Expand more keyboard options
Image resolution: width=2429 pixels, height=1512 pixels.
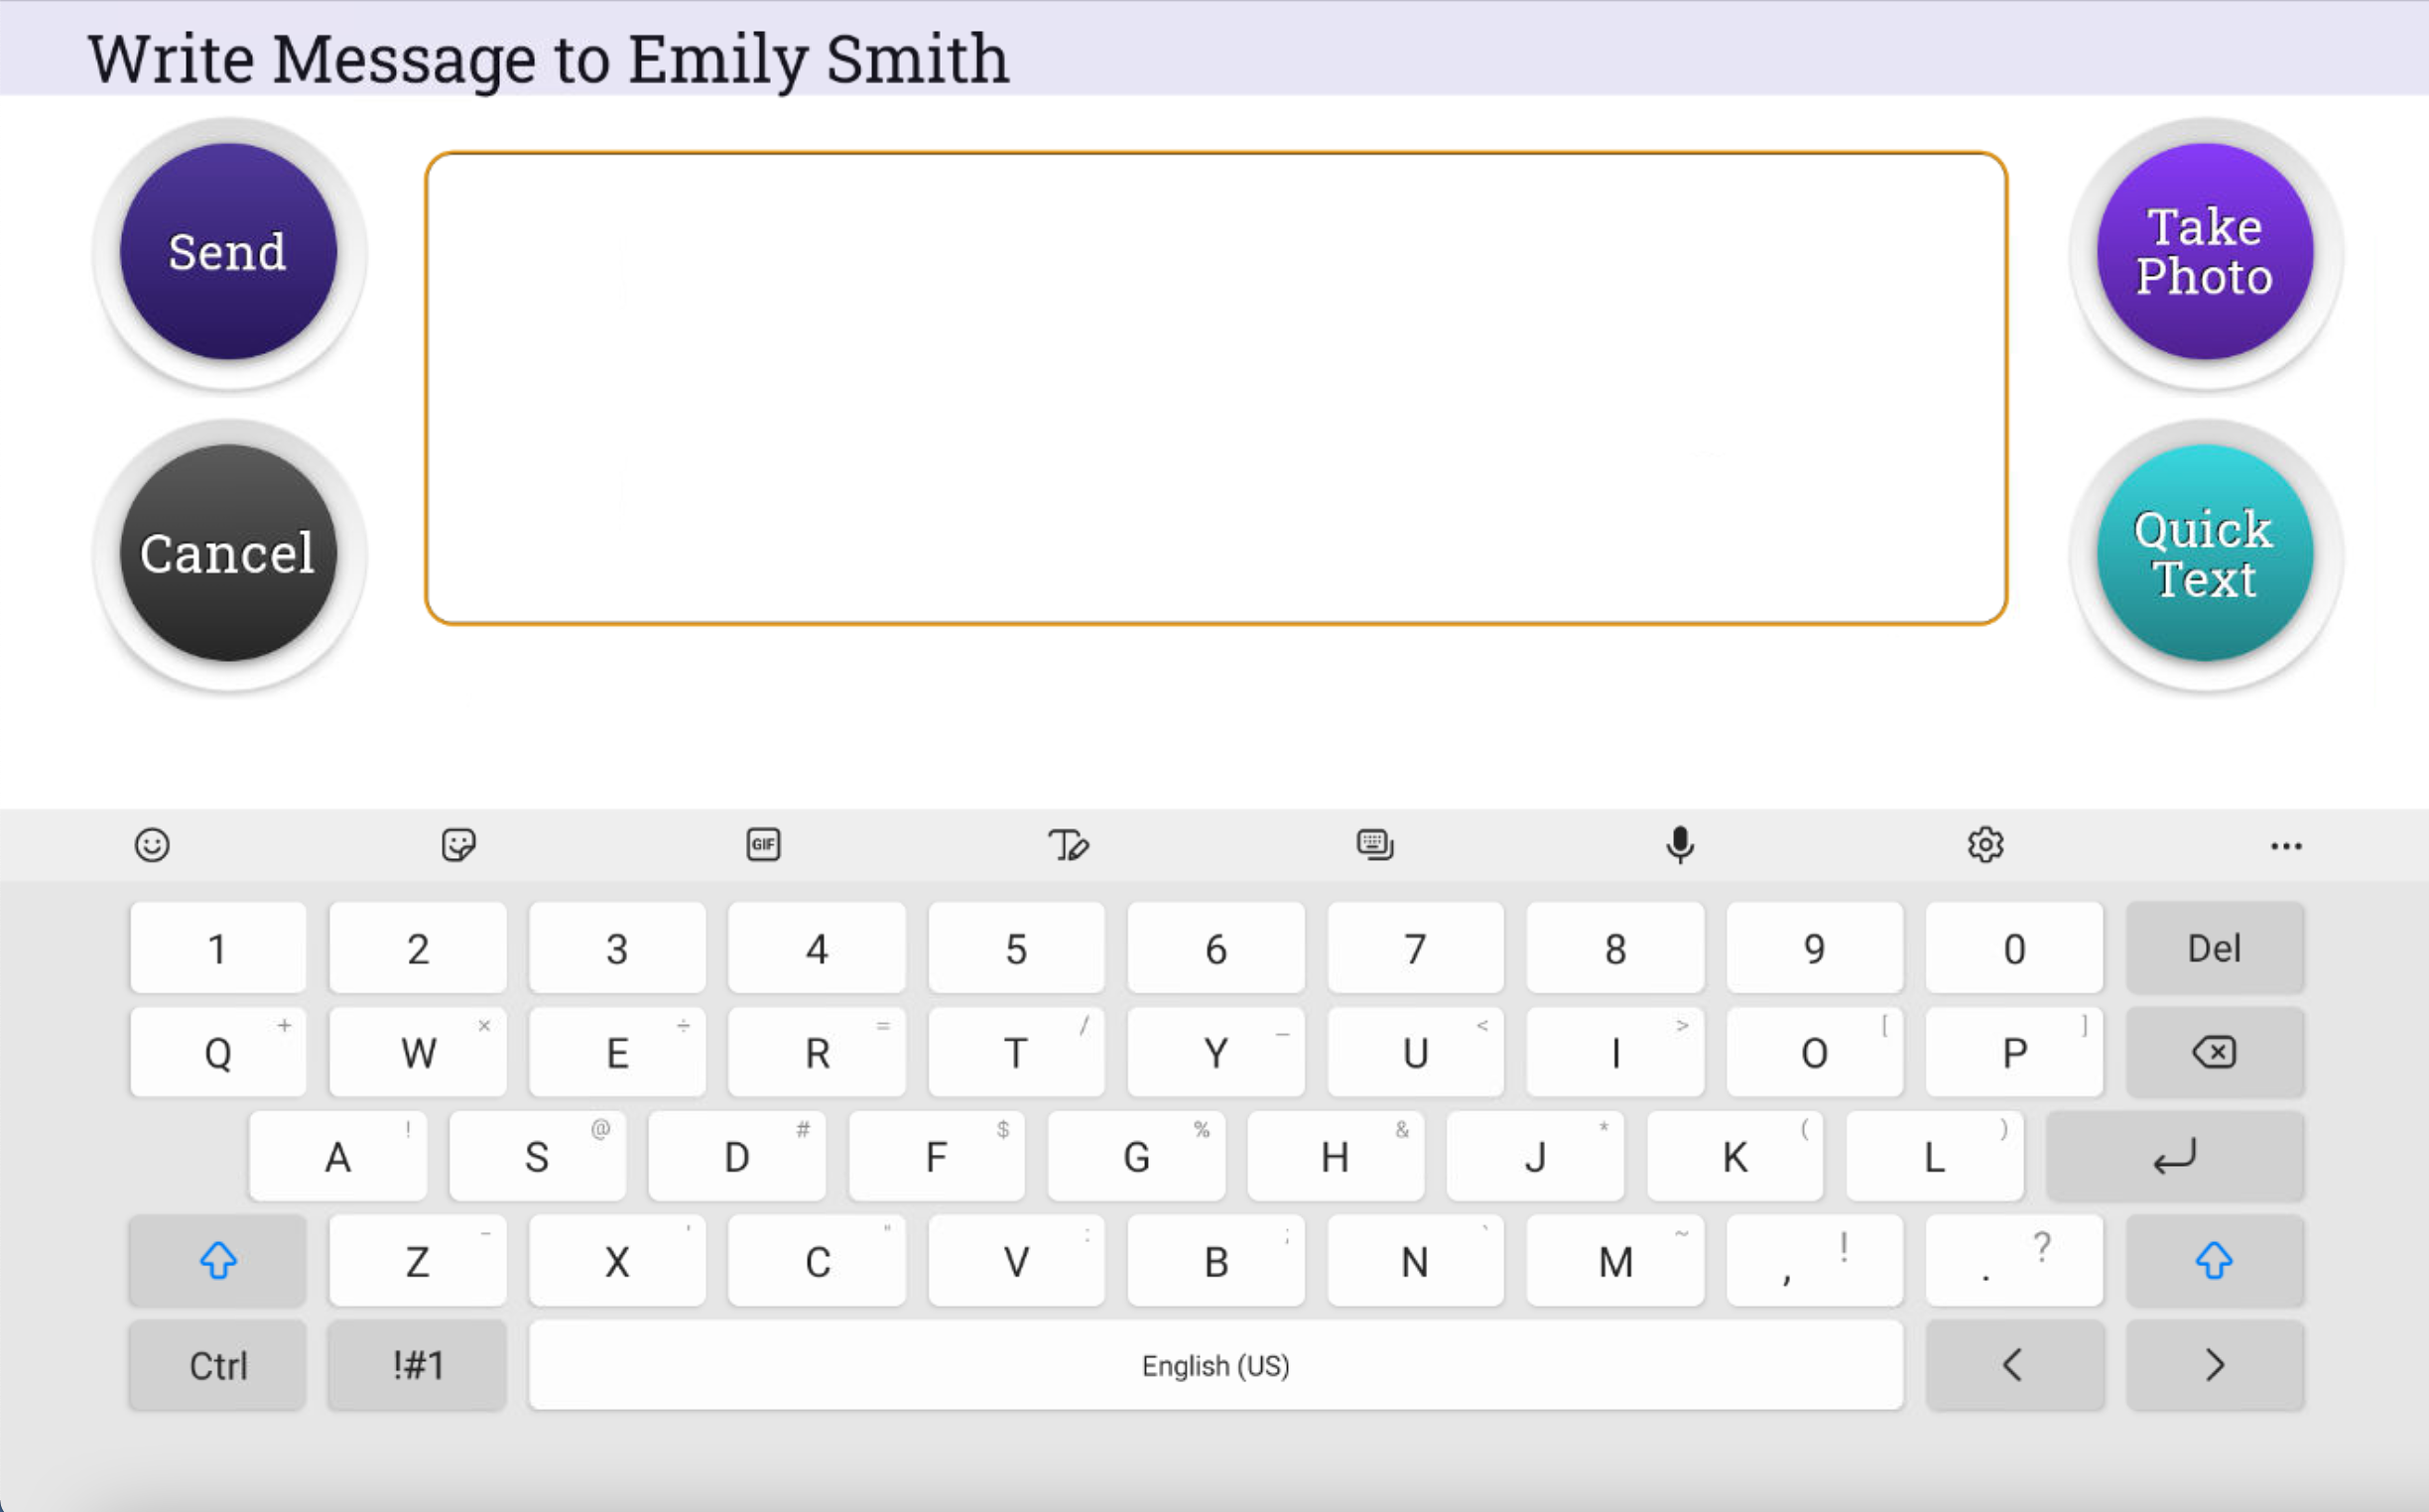pyautogui.click(x=2288, y=845)
